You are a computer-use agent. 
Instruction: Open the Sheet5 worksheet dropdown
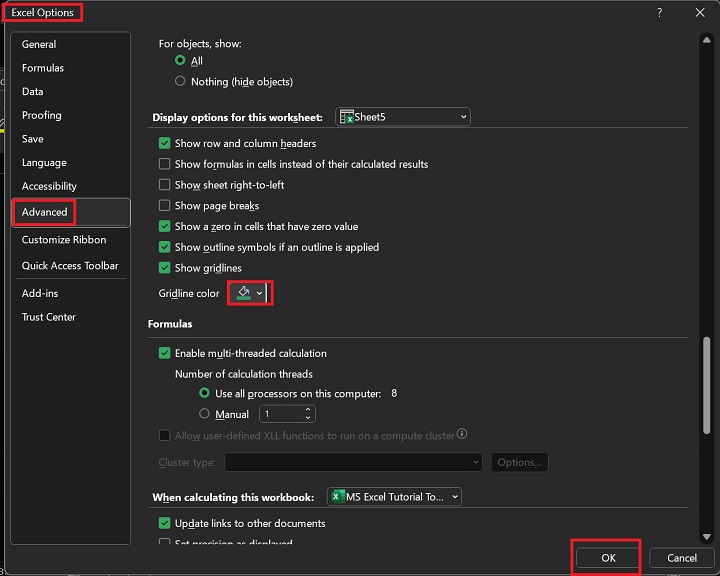coord(463,117)
